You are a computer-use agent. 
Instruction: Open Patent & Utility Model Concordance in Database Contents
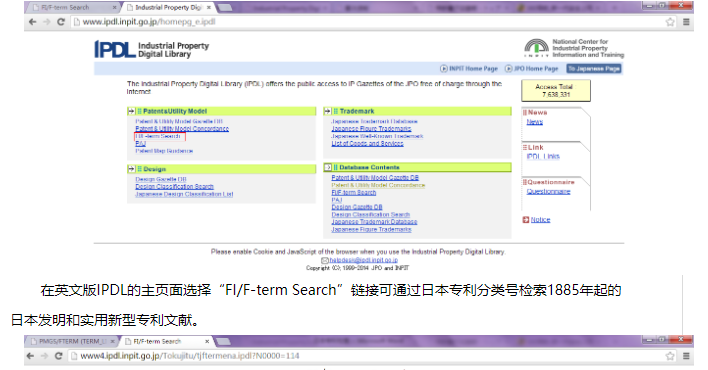click(x=378, y=185)
